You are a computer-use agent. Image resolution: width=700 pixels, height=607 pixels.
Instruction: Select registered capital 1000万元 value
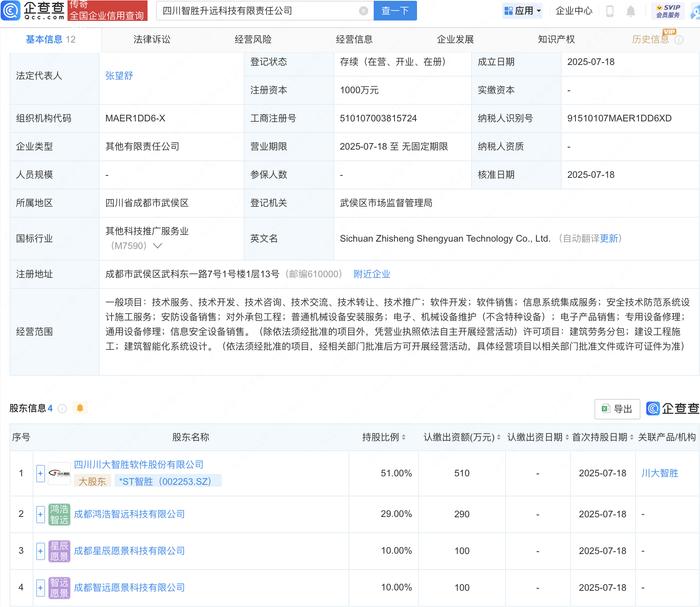tap(359, 90)
